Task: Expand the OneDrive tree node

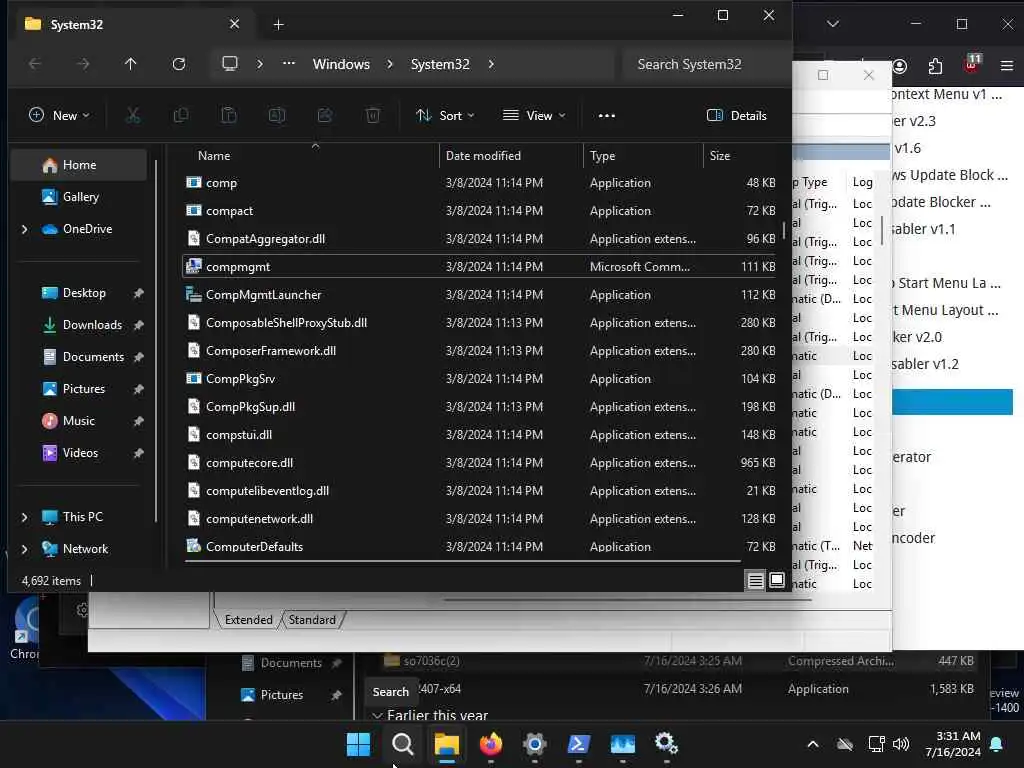Action: pyautogui.click(x=25, y=229)
